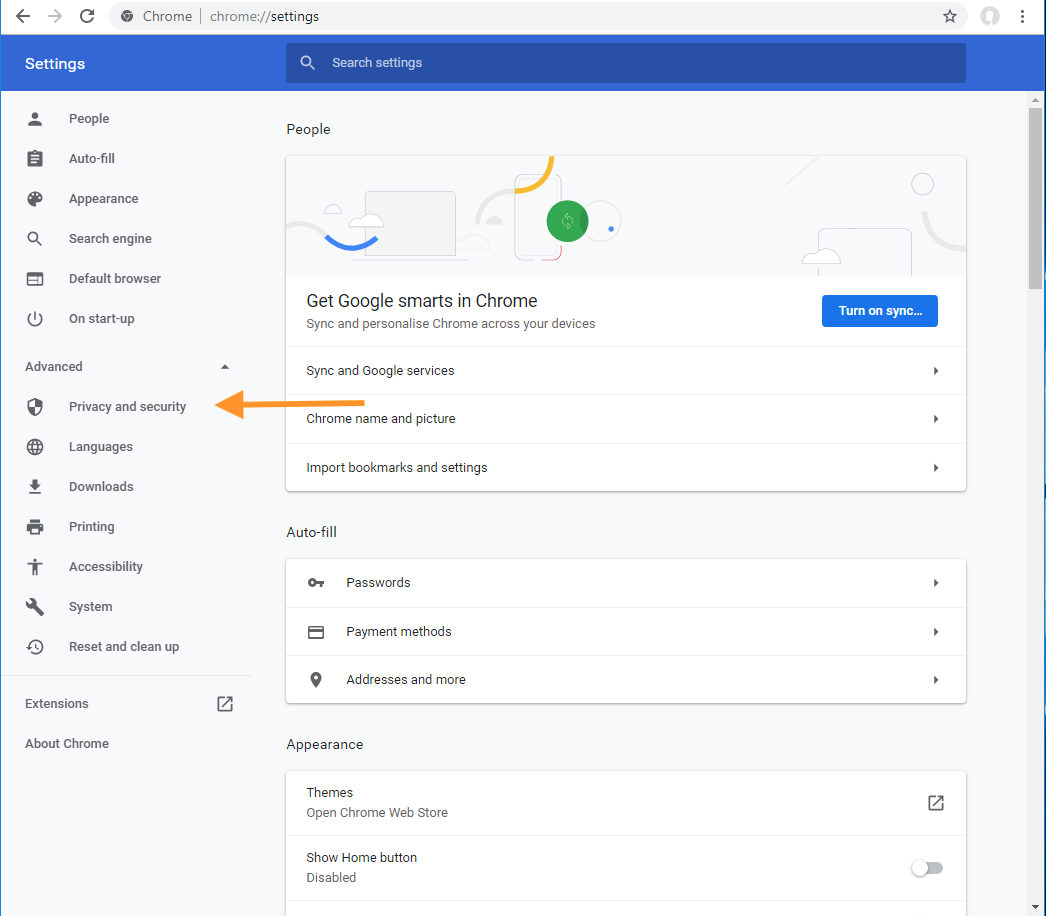
Task: Open Accessibility in the sidebar
Action: (105, 567)
